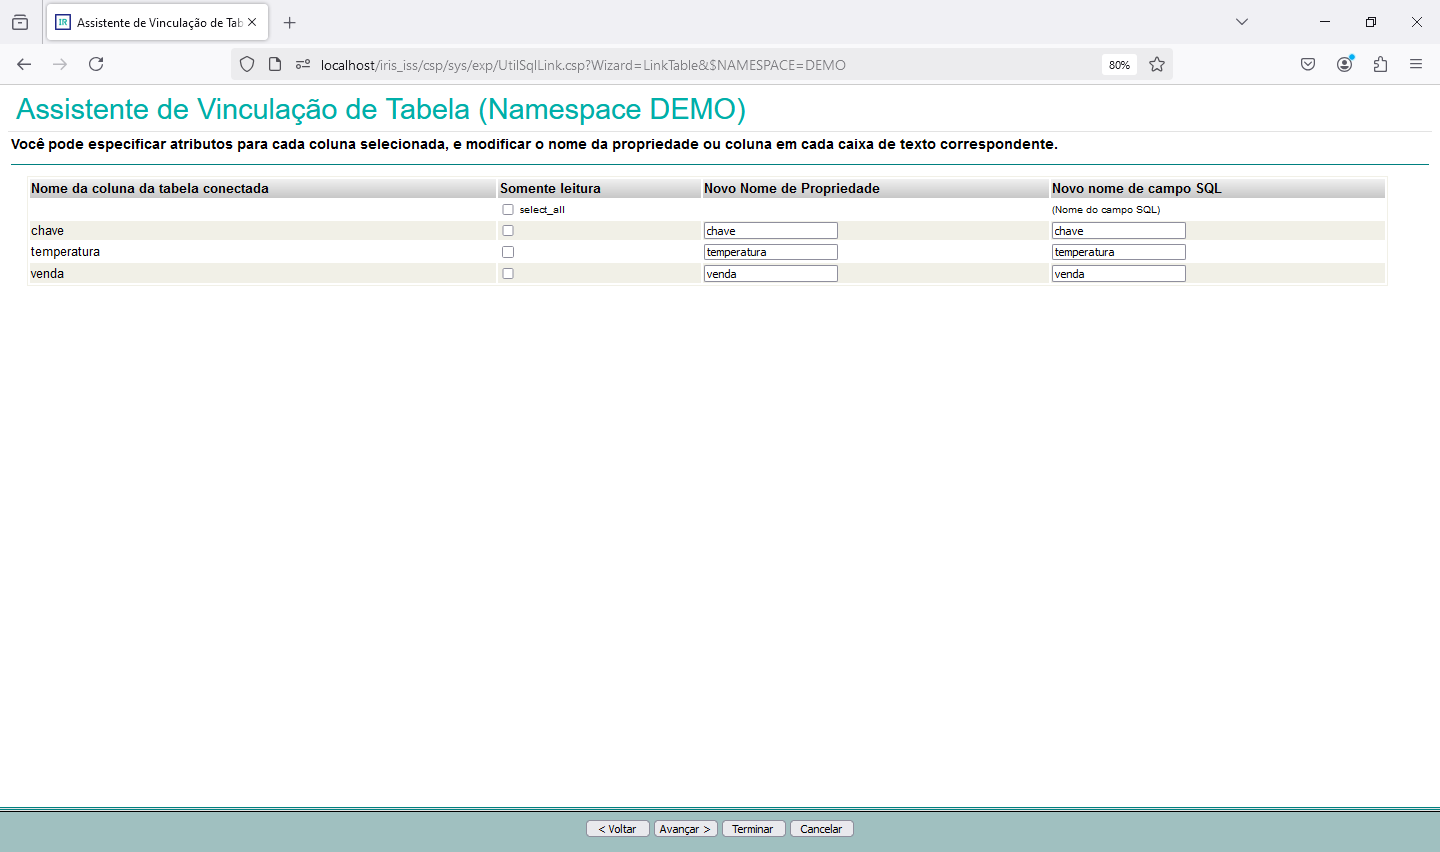Go back using the < Voltar button
The height and width of the screenshot is (852, 1440).
pos(617,829)
